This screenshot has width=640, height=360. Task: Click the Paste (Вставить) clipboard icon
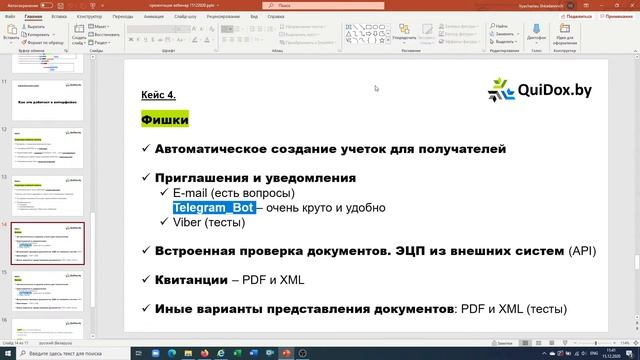click(11, 30)
